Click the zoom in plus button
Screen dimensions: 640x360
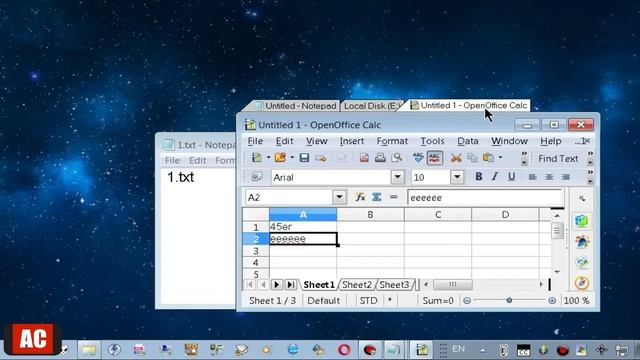(x=552, y=301)
